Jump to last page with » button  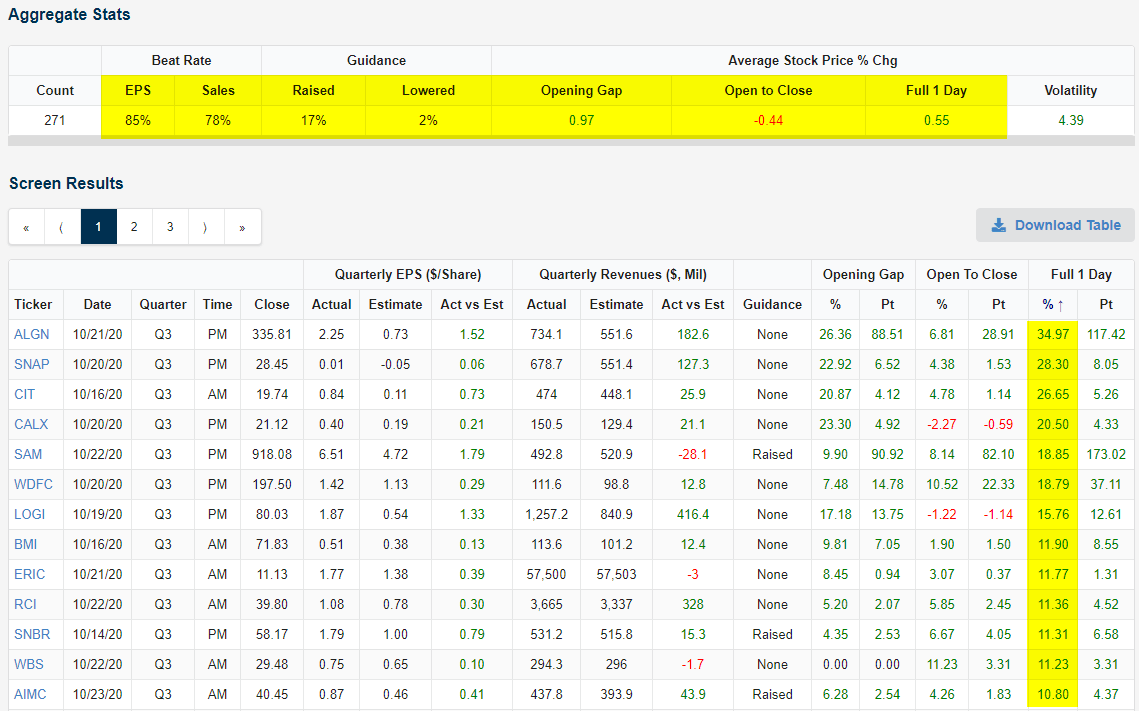(242, 227)
